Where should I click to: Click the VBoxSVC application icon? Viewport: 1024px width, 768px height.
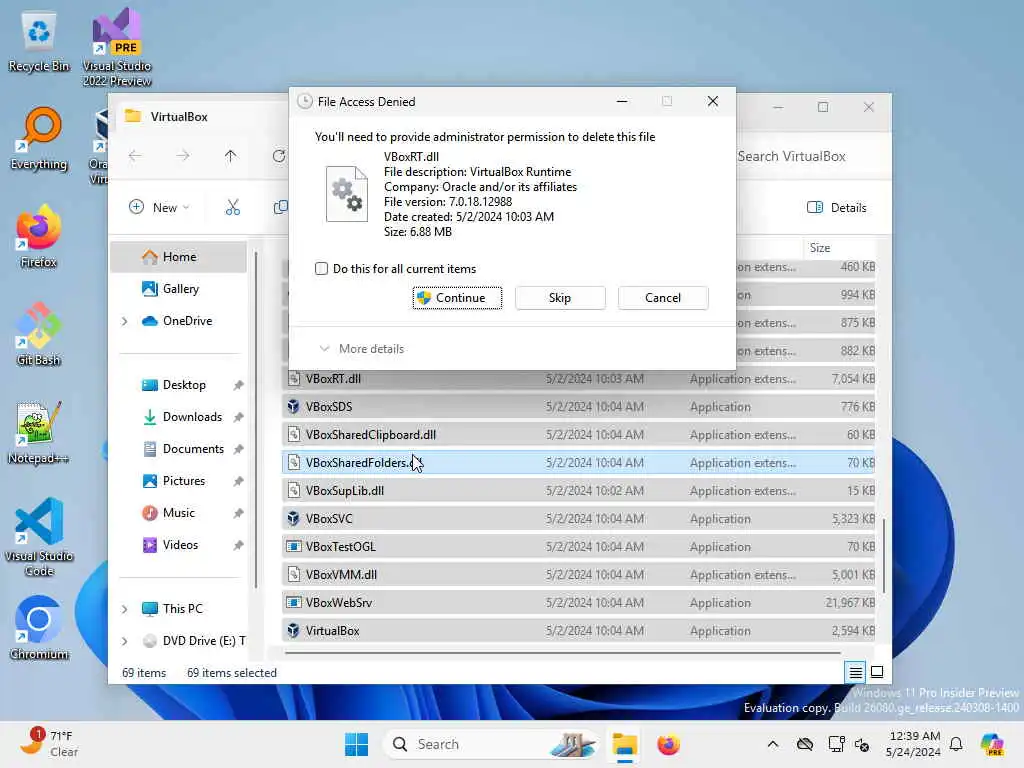click(294, 519)
